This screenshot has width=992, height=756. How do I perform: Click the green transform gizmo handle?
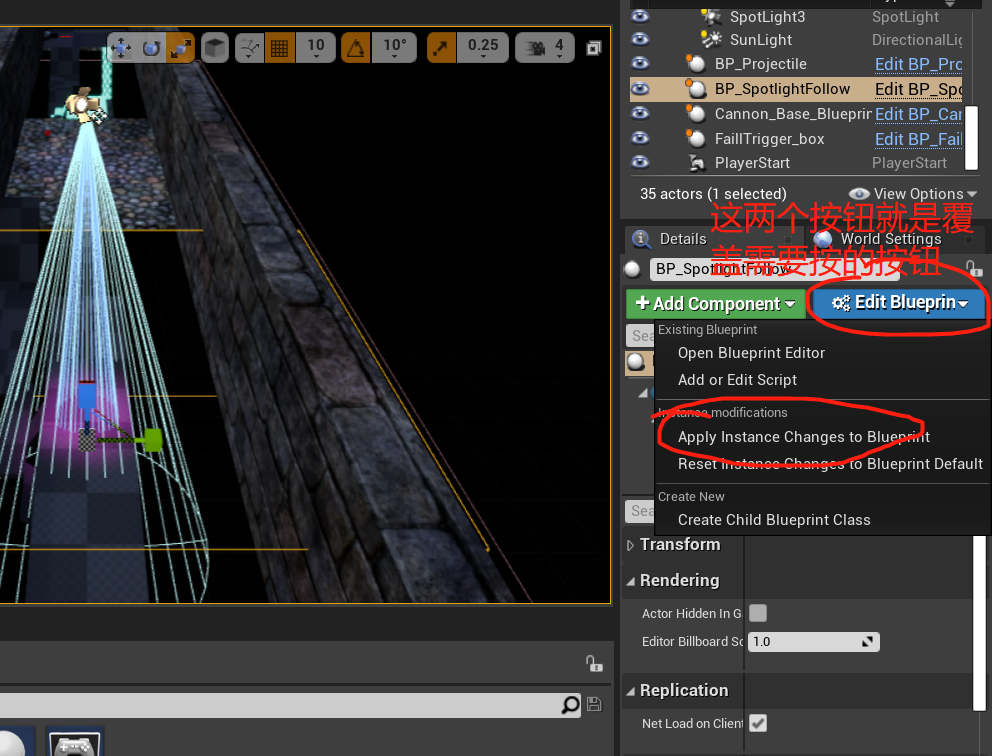(153, 440)
